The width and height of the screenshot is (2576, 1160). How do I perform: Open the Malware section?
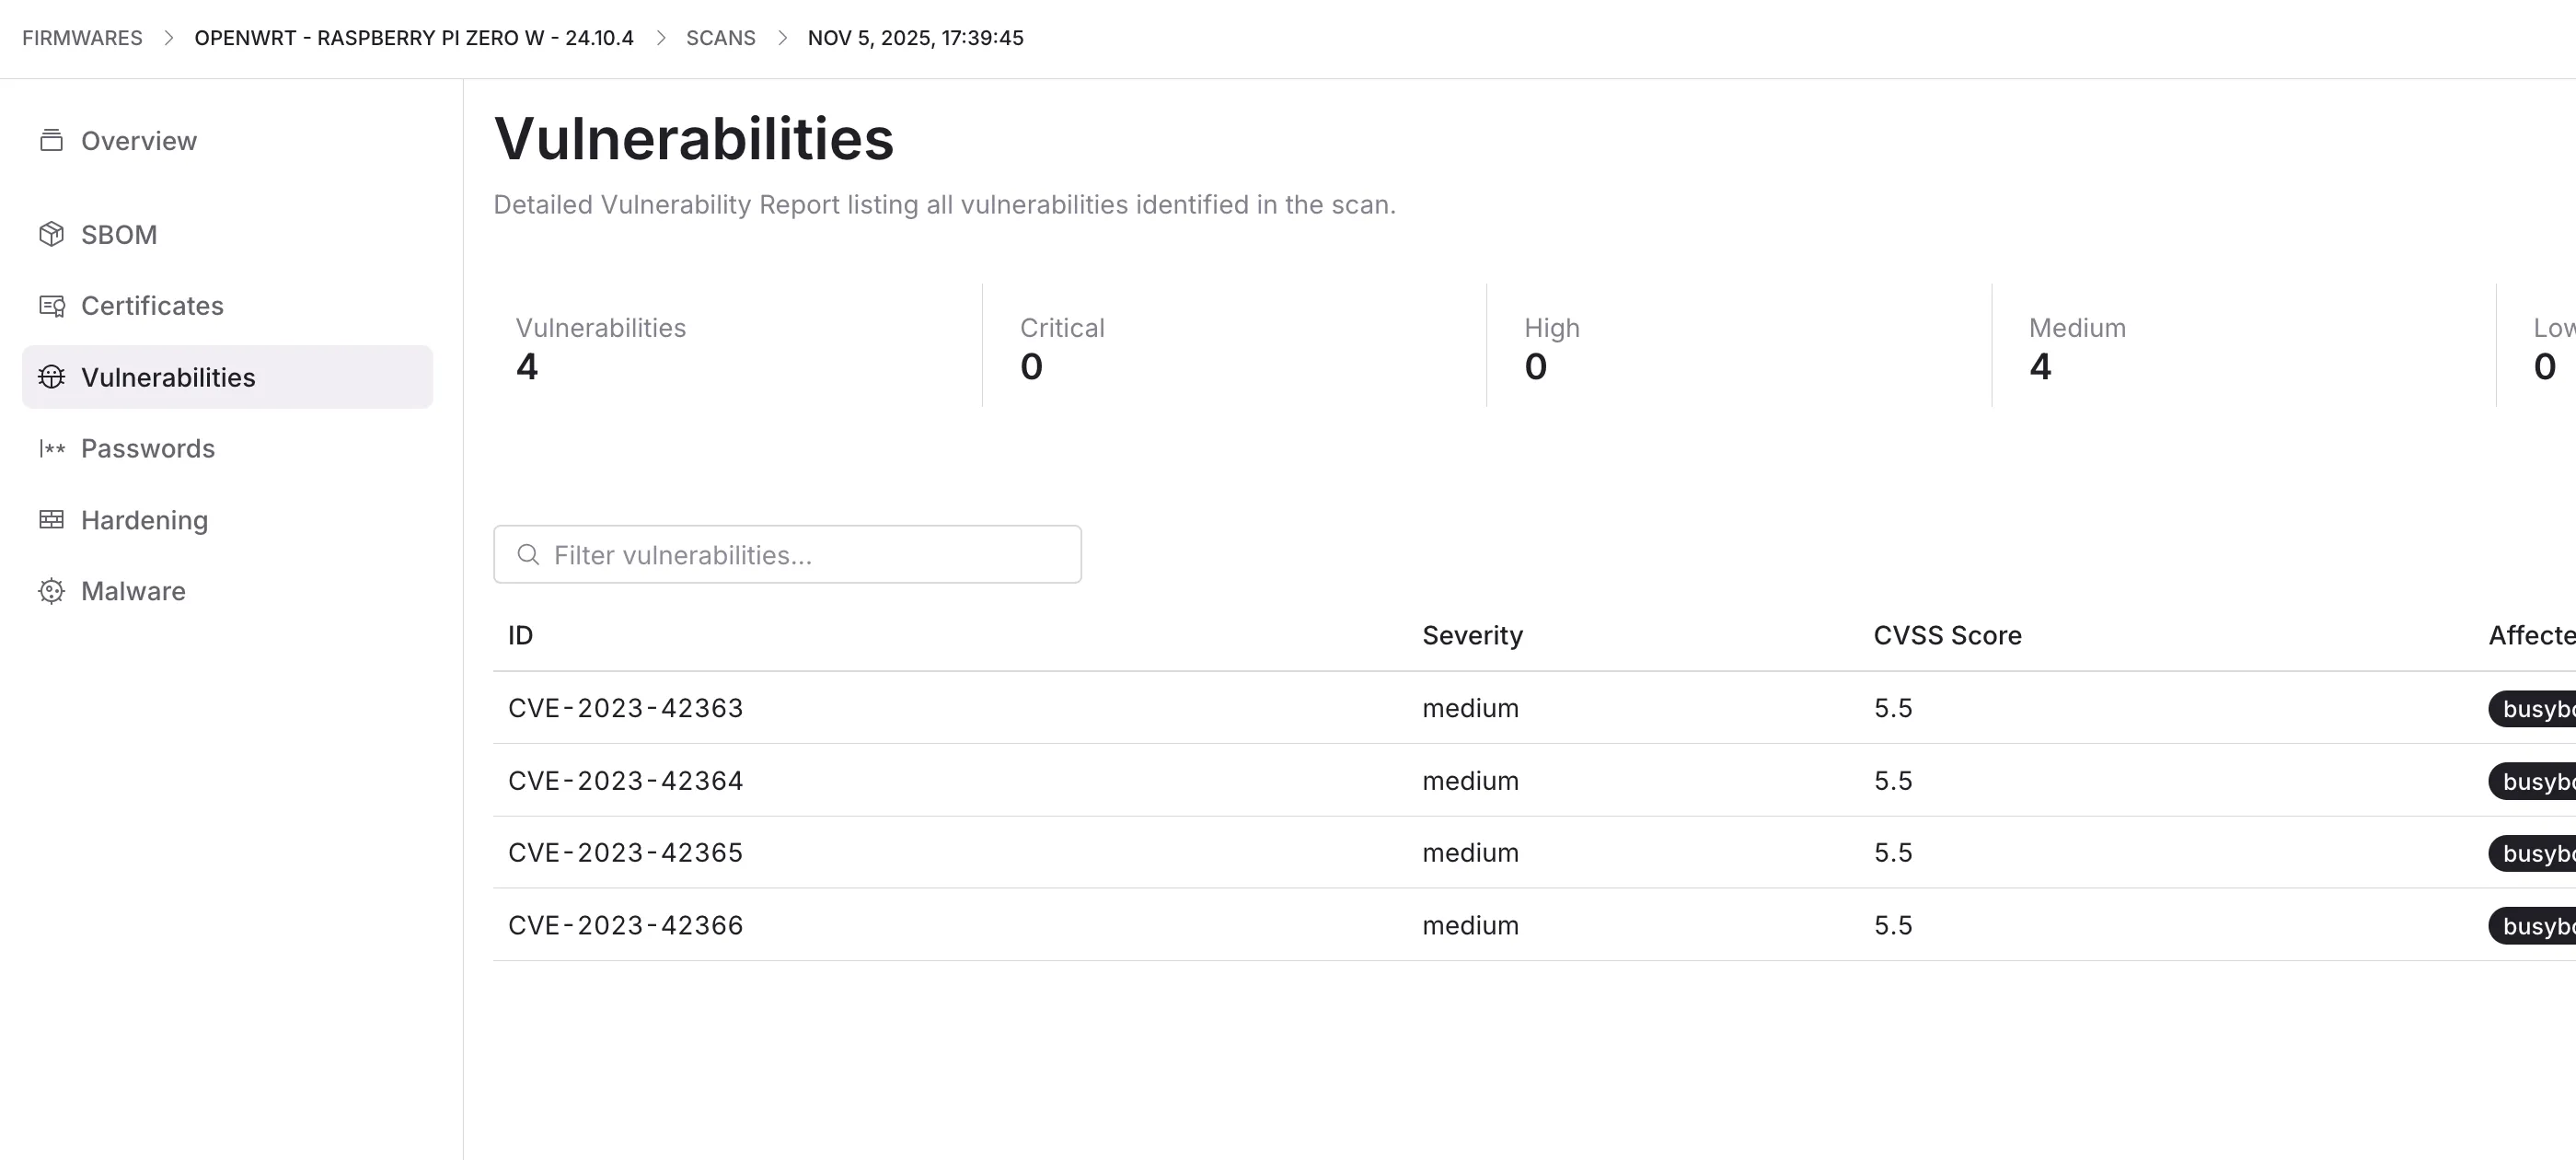133,591
